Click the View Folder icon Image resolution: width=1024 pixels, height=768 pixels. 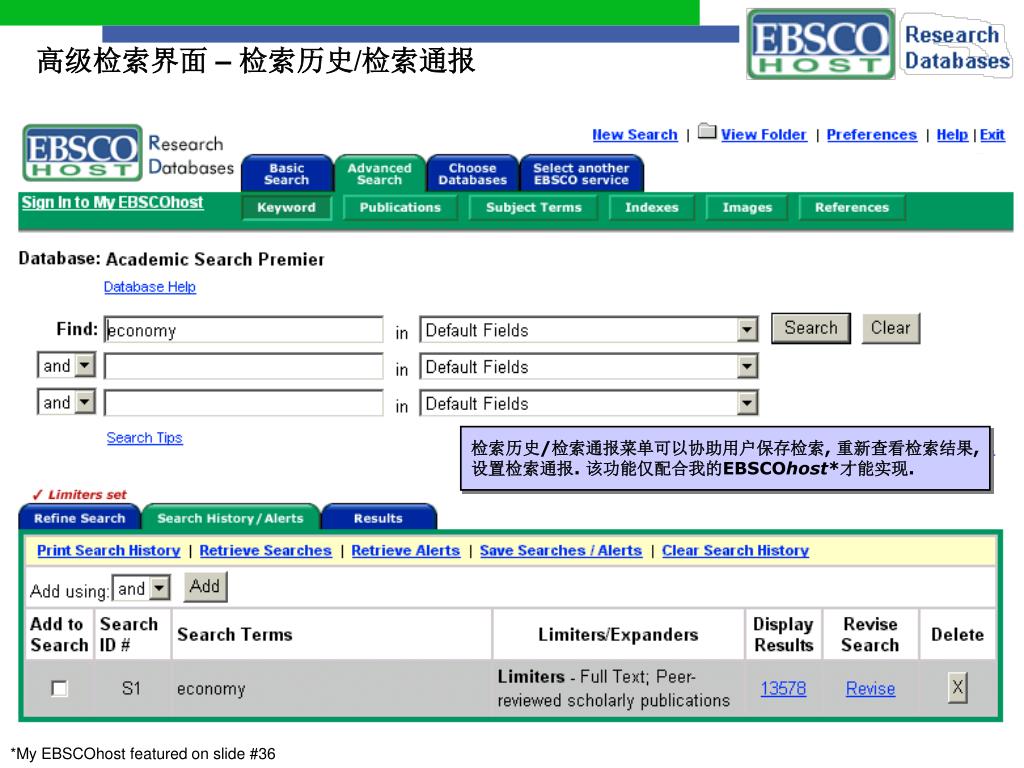click(707, 131)
